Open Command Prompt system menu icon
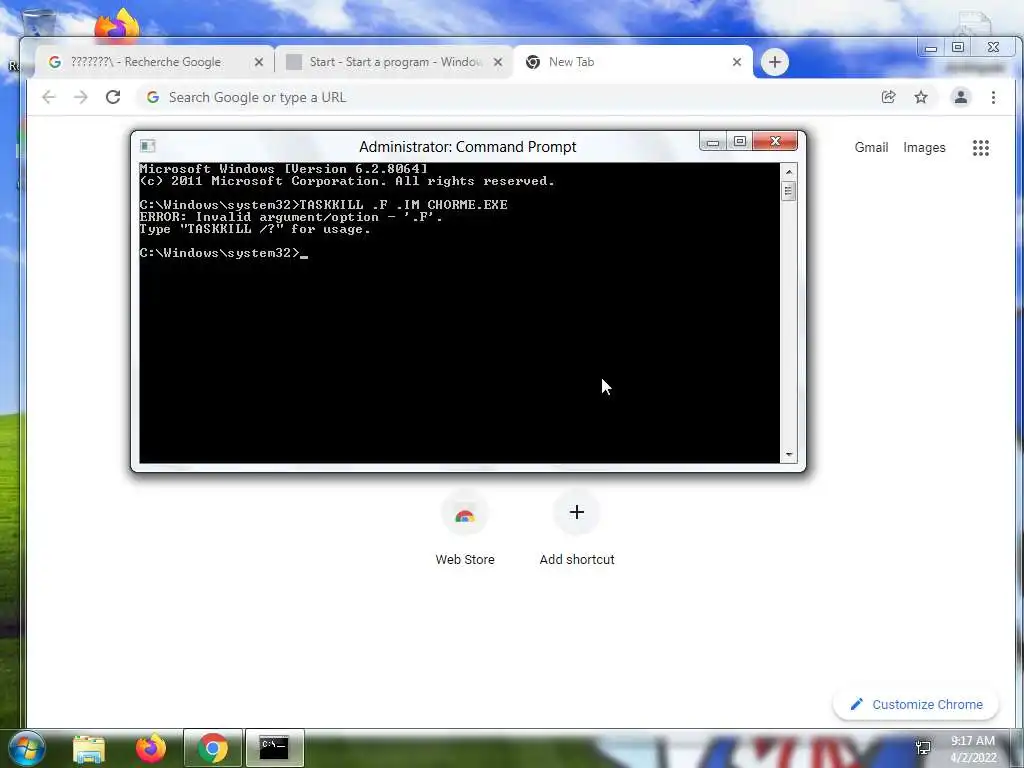Screen dimensions: 1024x768 click(148, 146)
